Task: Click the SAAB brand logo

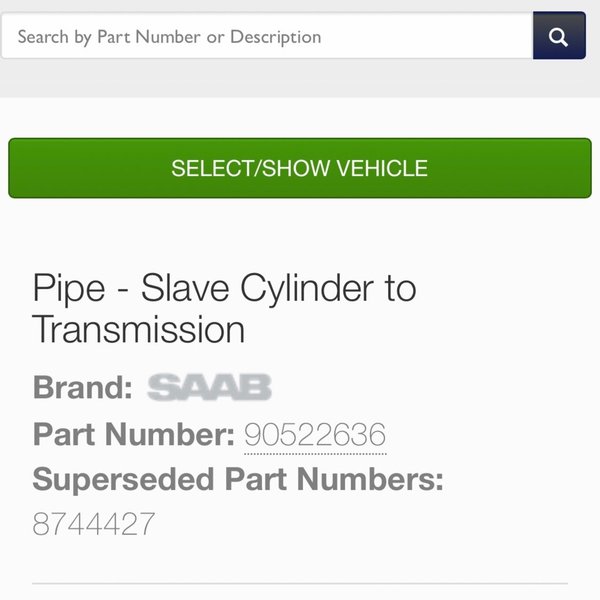Action: coord(209,388)
